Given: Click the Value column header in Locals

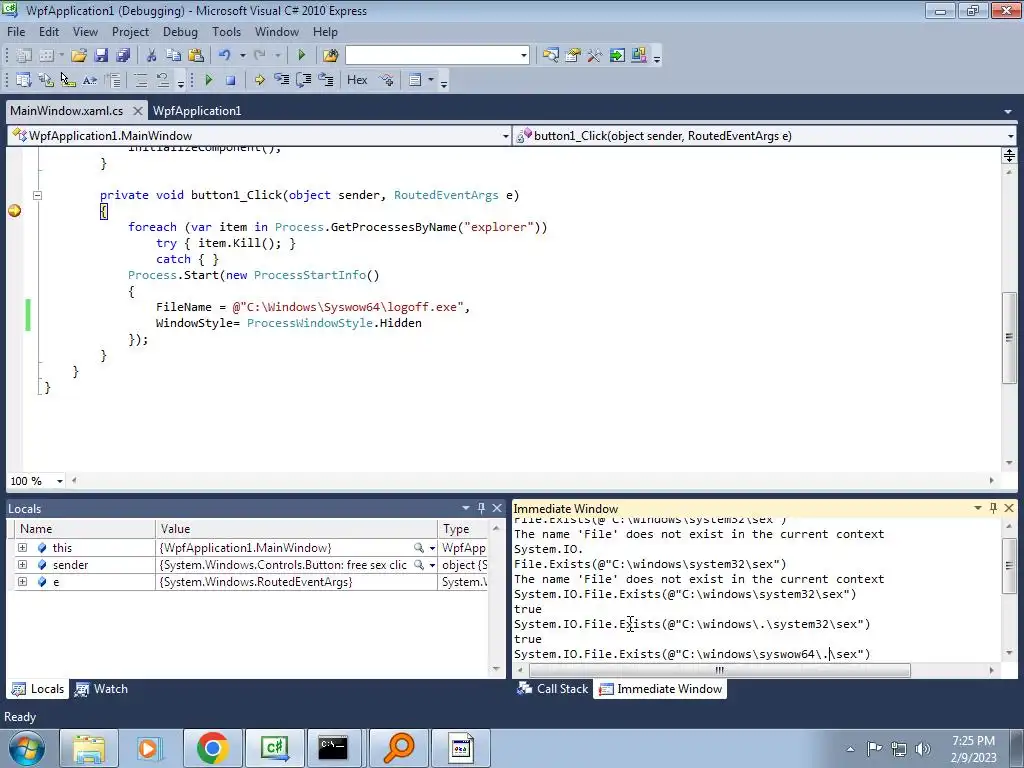Looking at the screenshot, I should click(296, 529).
